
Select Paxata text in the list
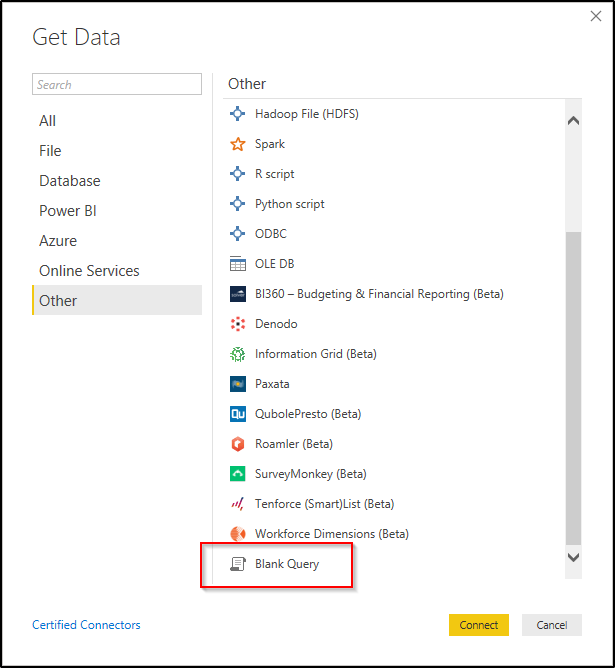click(x=272, y=384)
